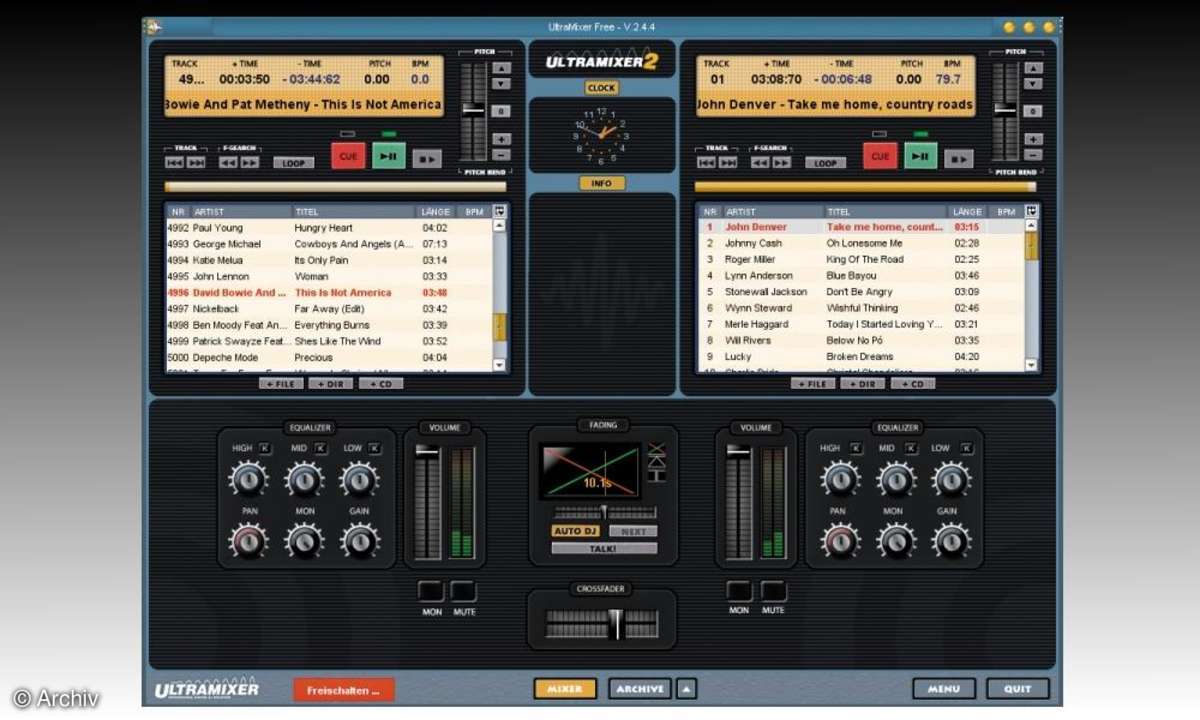Stop playback on the right deck
This screenshot has width=1200, height=720.
click(959, 158)
